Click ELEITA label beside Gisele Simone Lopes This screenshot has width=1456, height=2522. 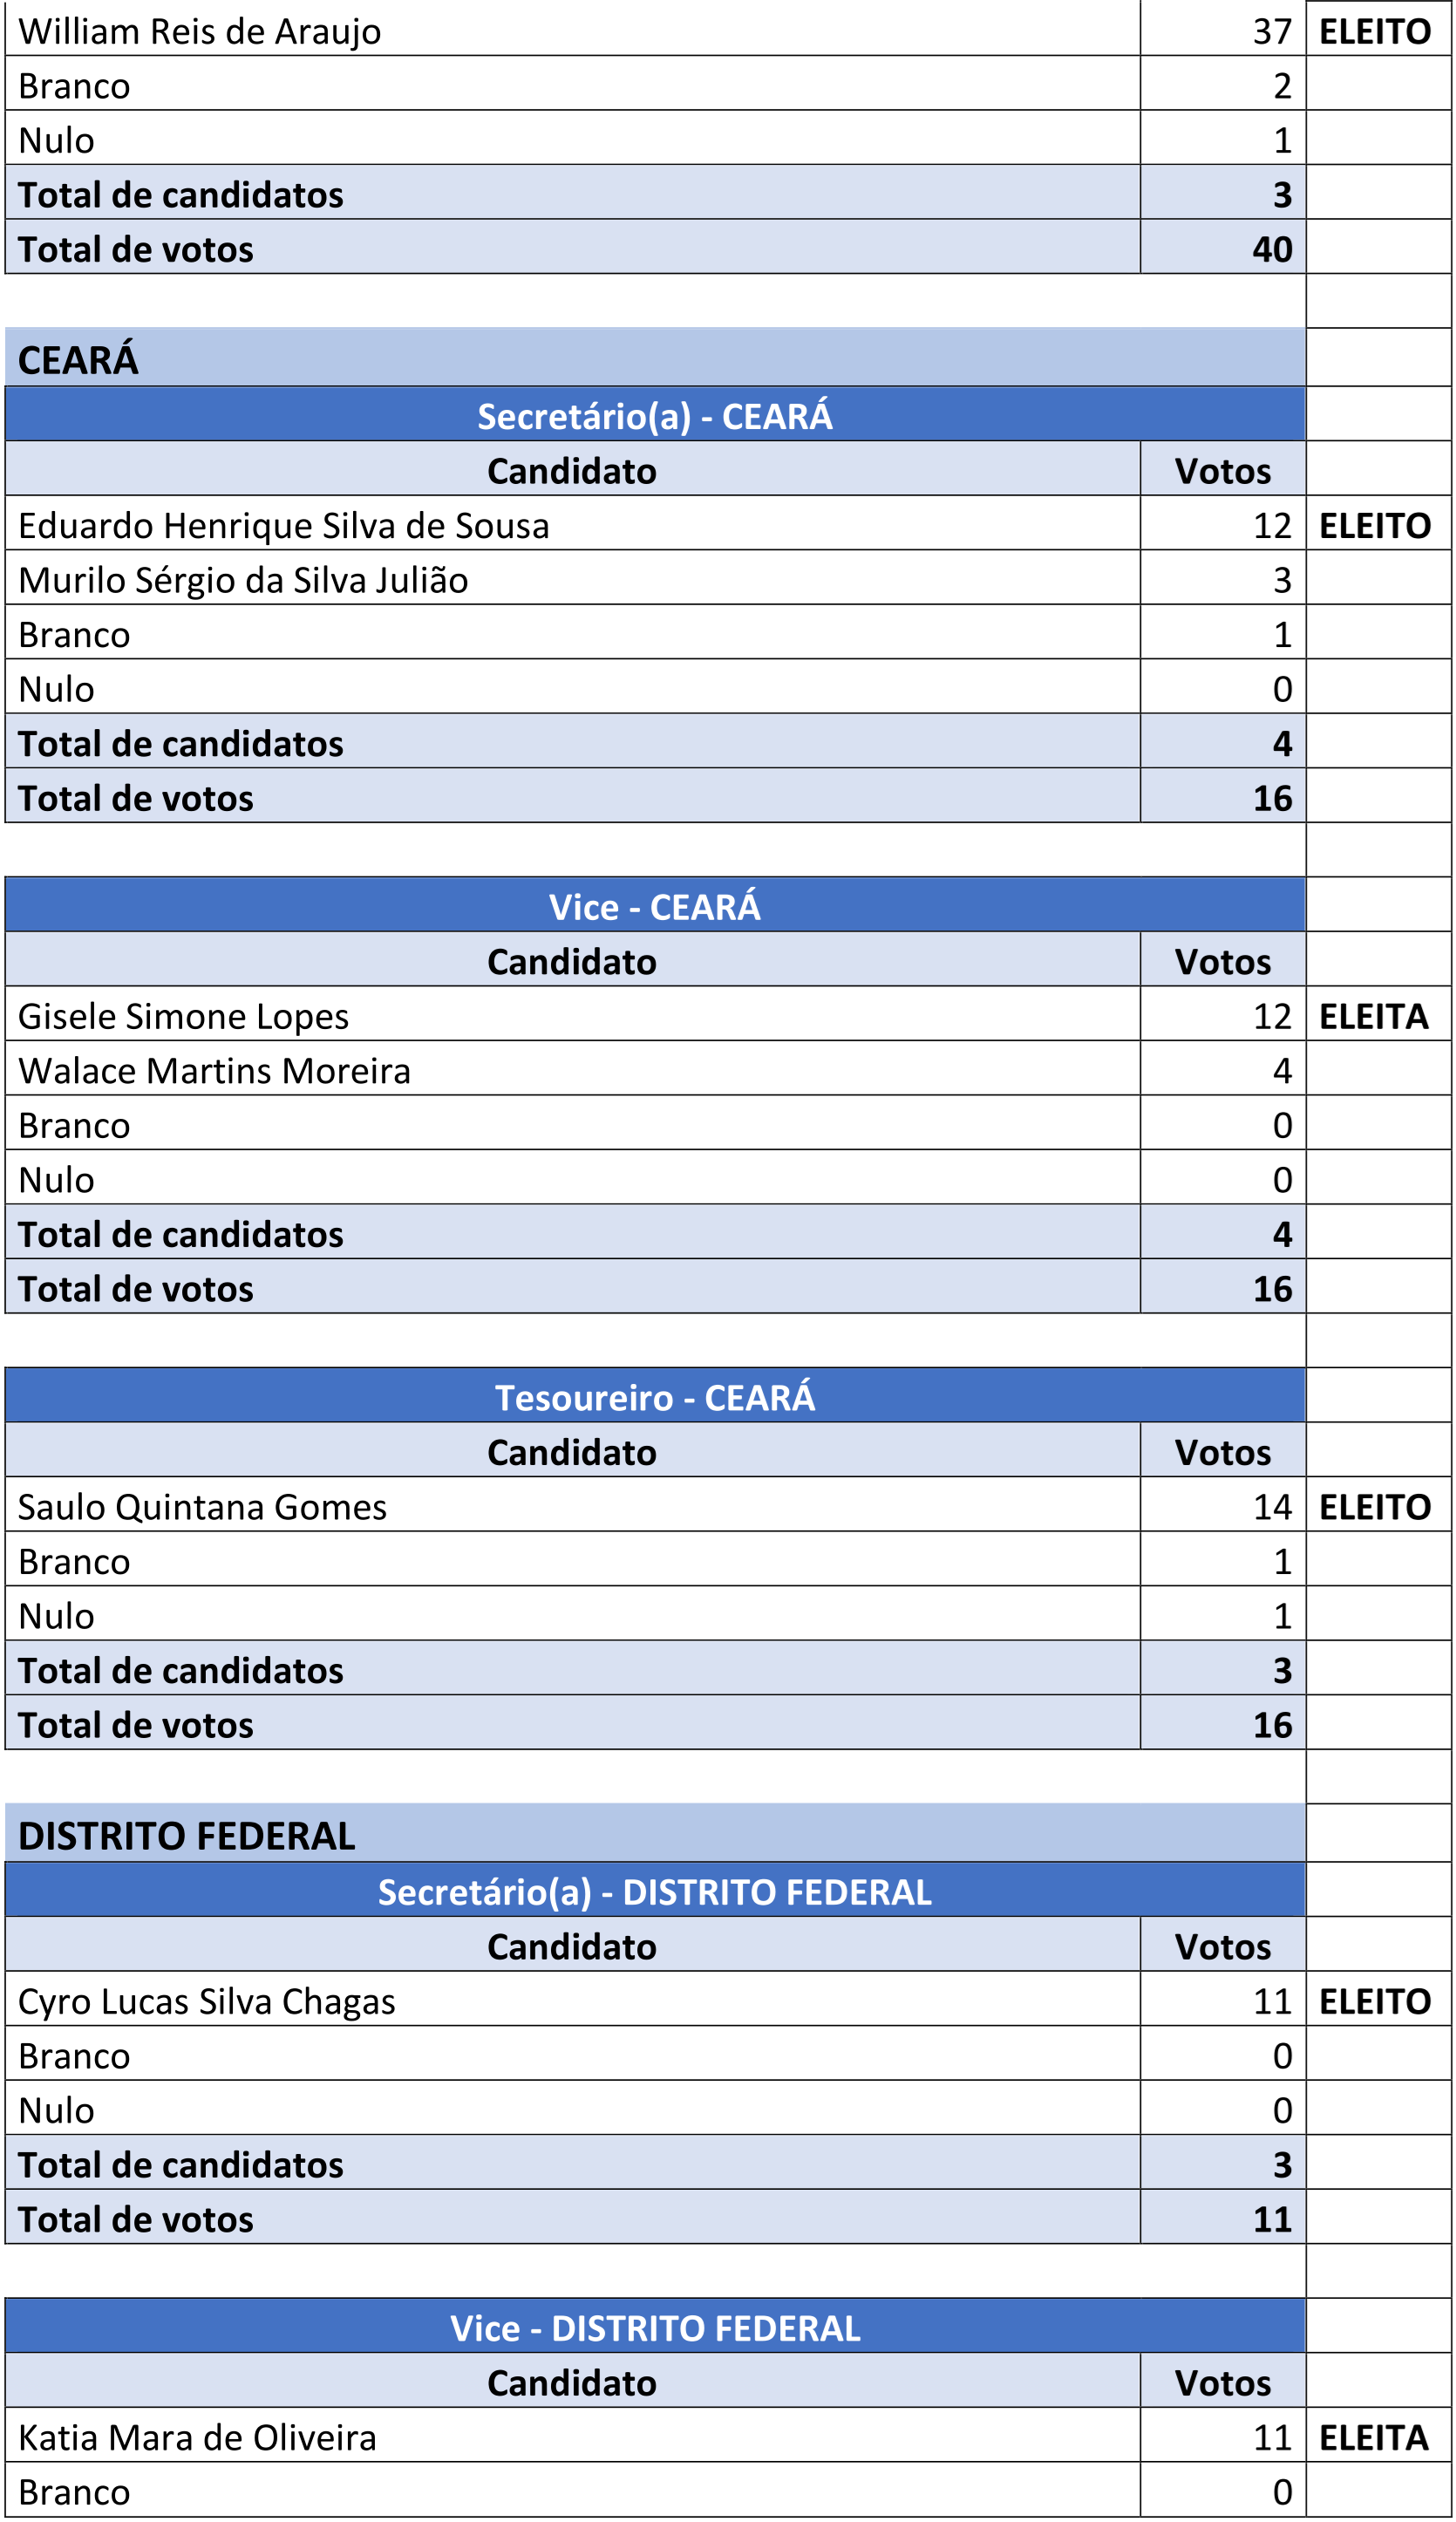coord(1374,1016)
